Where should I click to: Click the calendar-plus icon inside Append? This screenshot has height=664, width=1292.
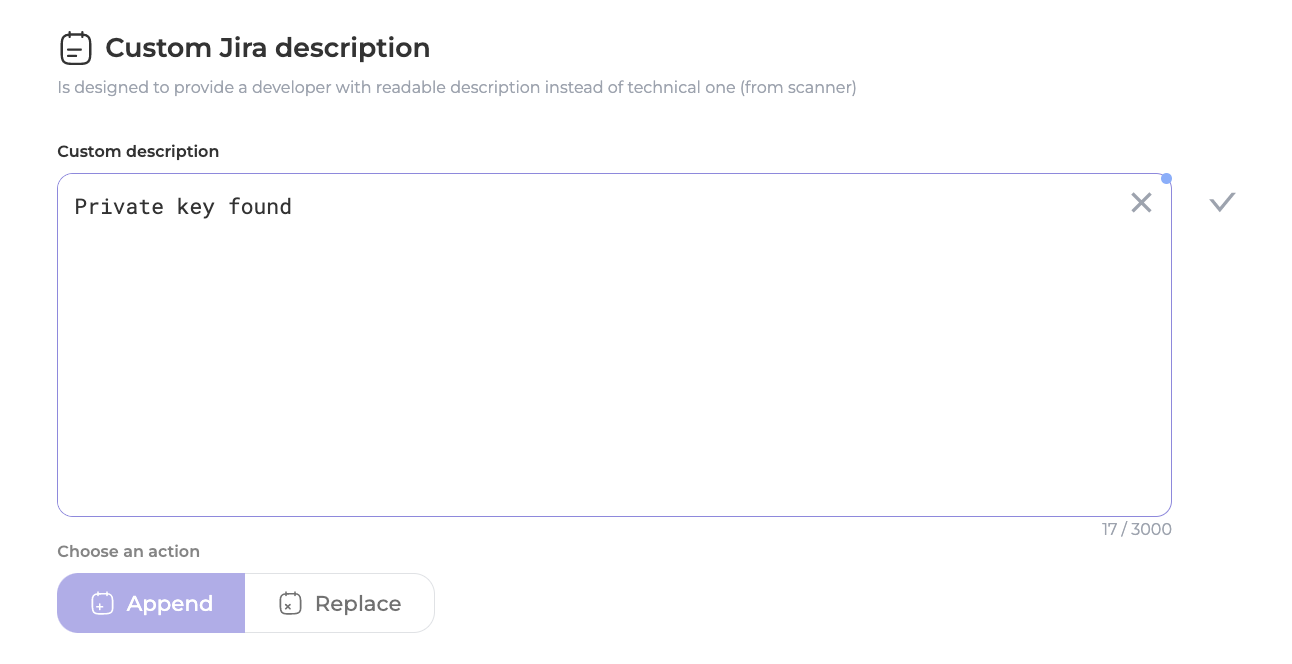(x=102, y=603)
